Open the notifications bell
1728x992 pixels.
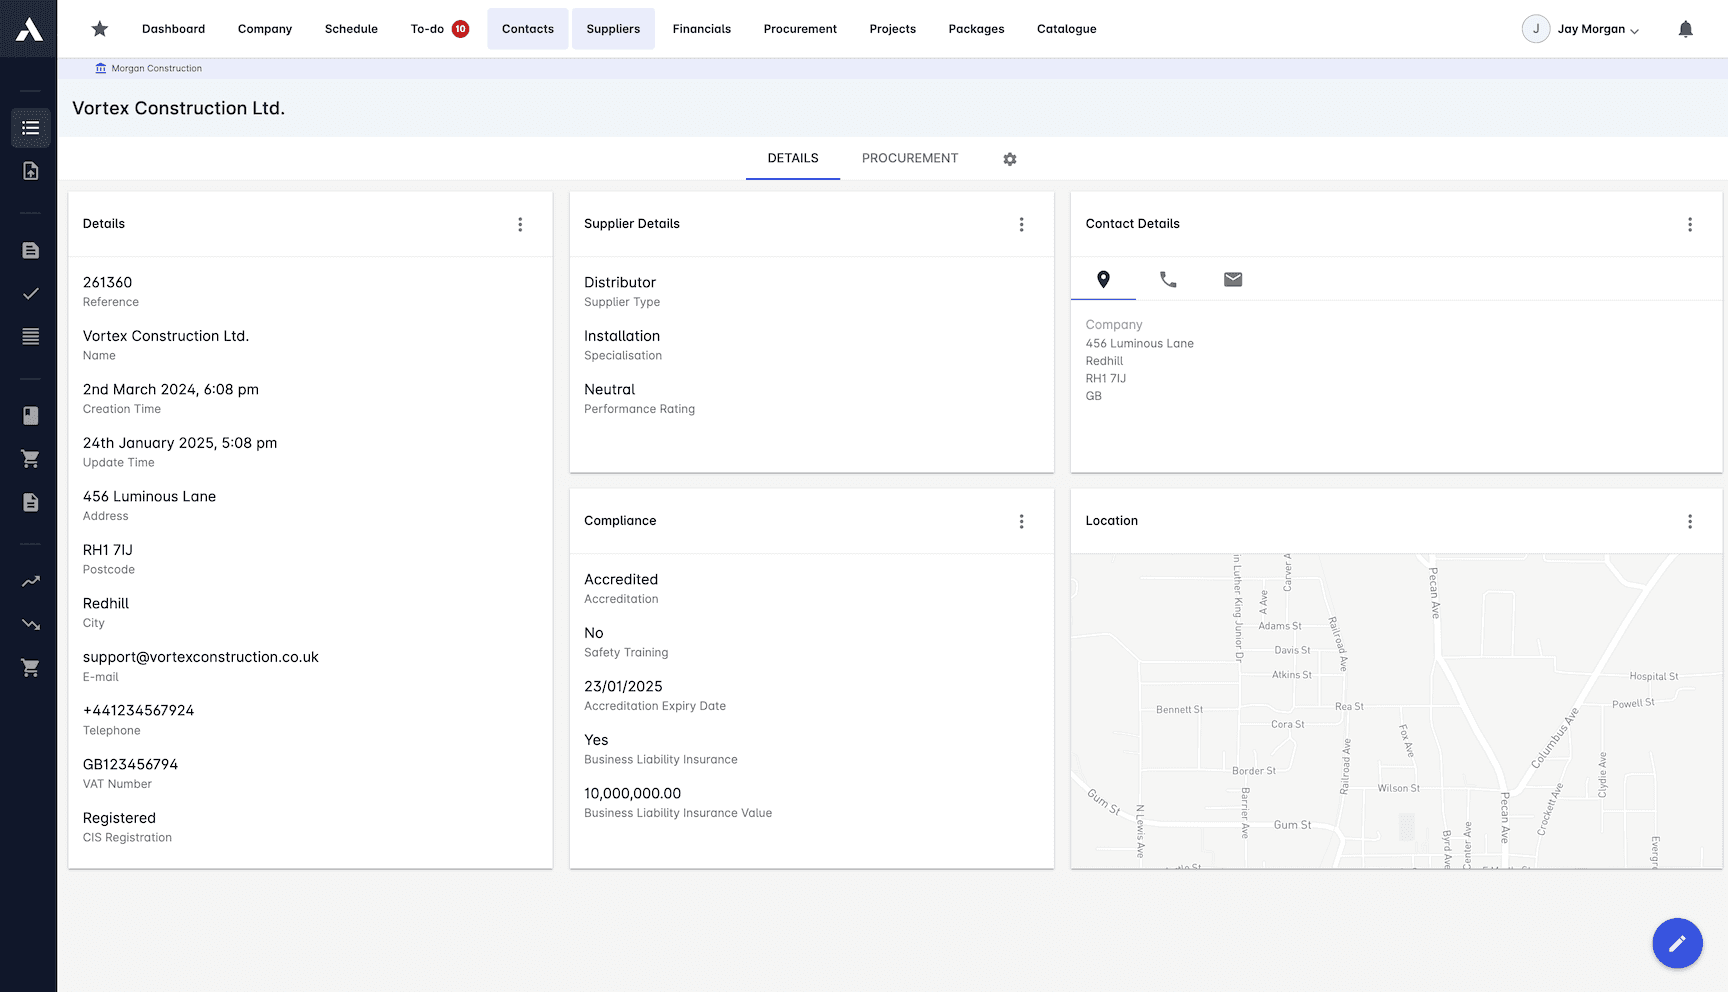(x=1686, y=29)
